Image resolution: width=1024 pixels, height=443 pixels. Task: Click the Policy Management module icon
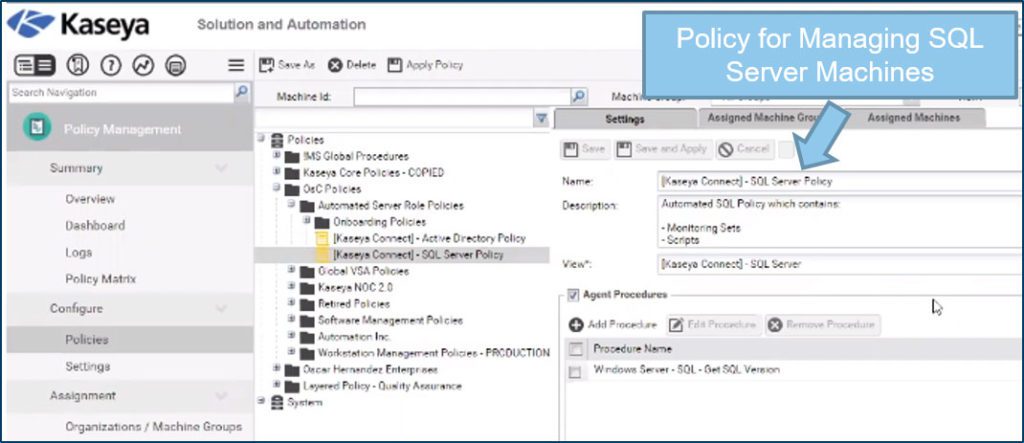tap(37, 127)
